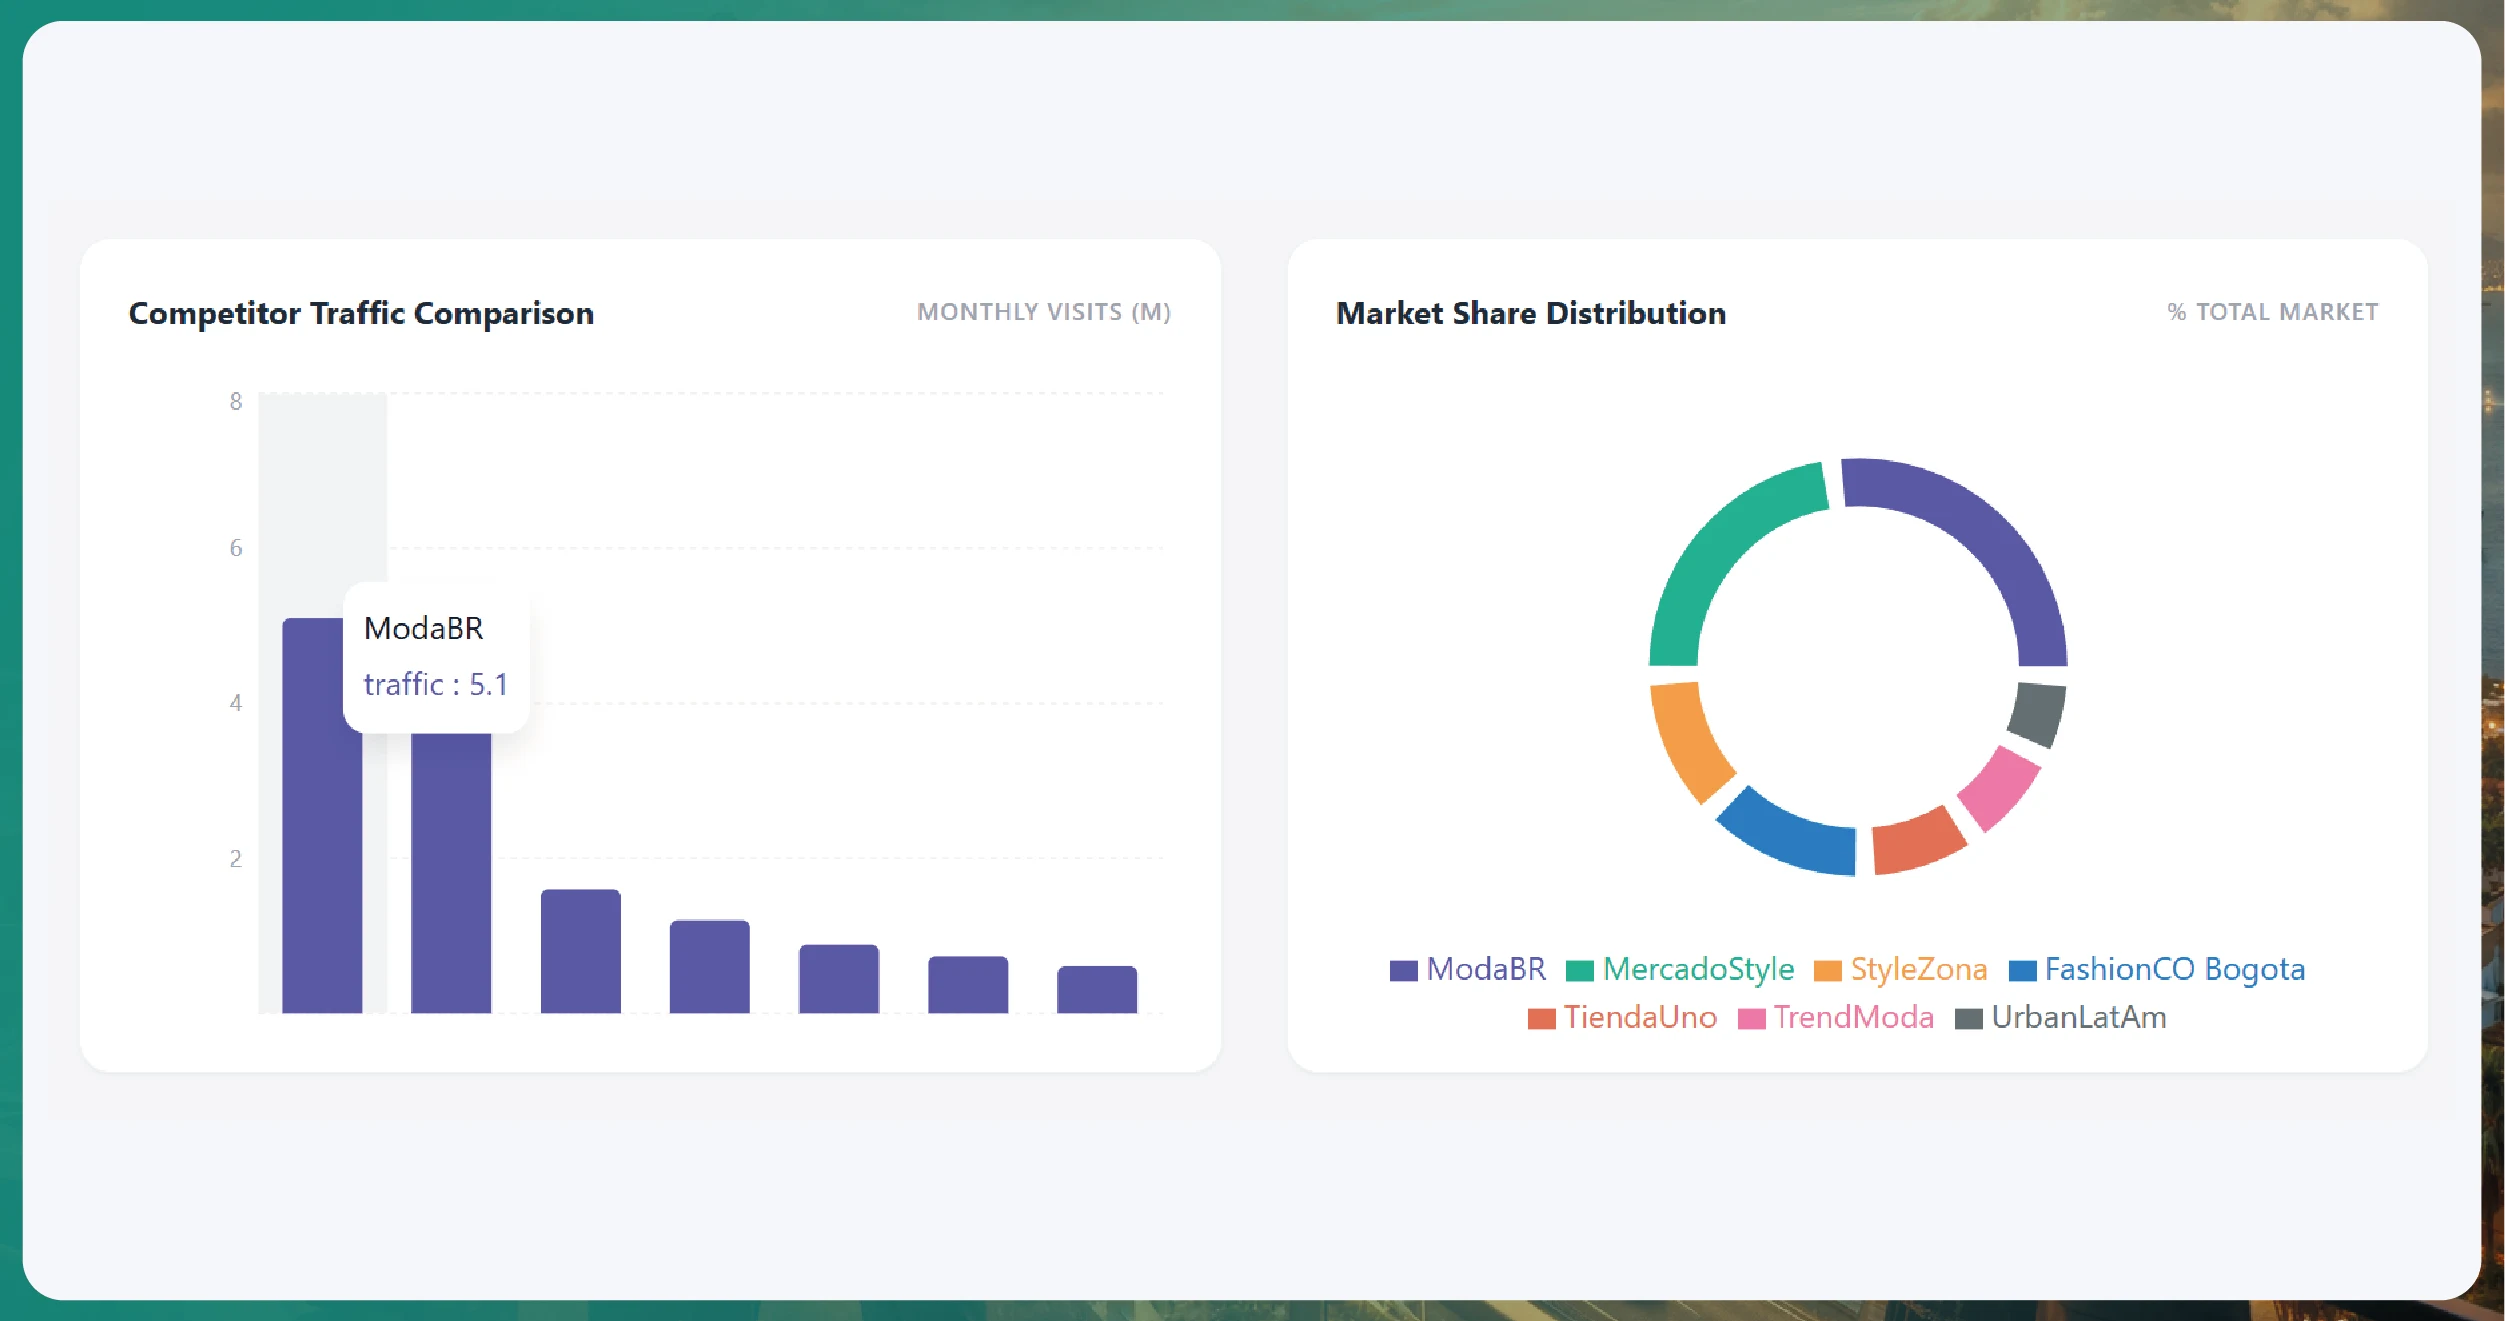Click the traffic : 5.1 tooltip value
This screenshot has height=1321, width=2505.
pos(435,684)
